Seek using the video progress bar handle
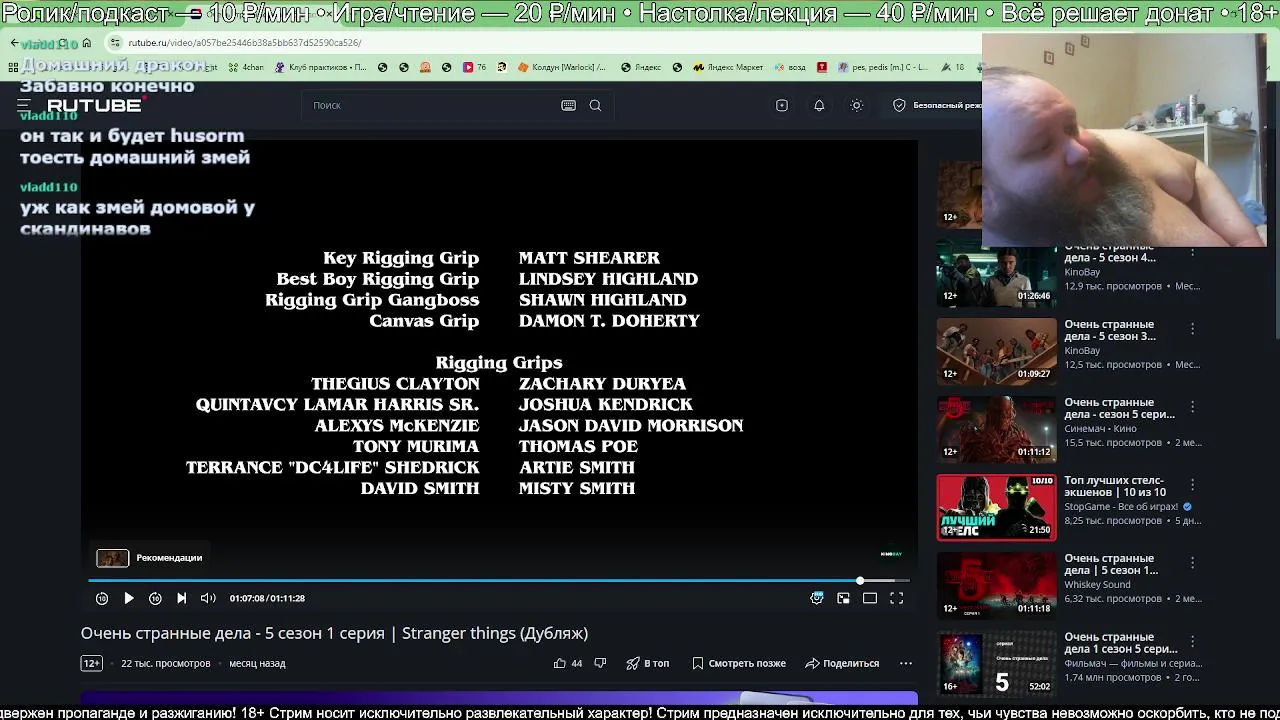1280x720 pixels. click(860, 580)
